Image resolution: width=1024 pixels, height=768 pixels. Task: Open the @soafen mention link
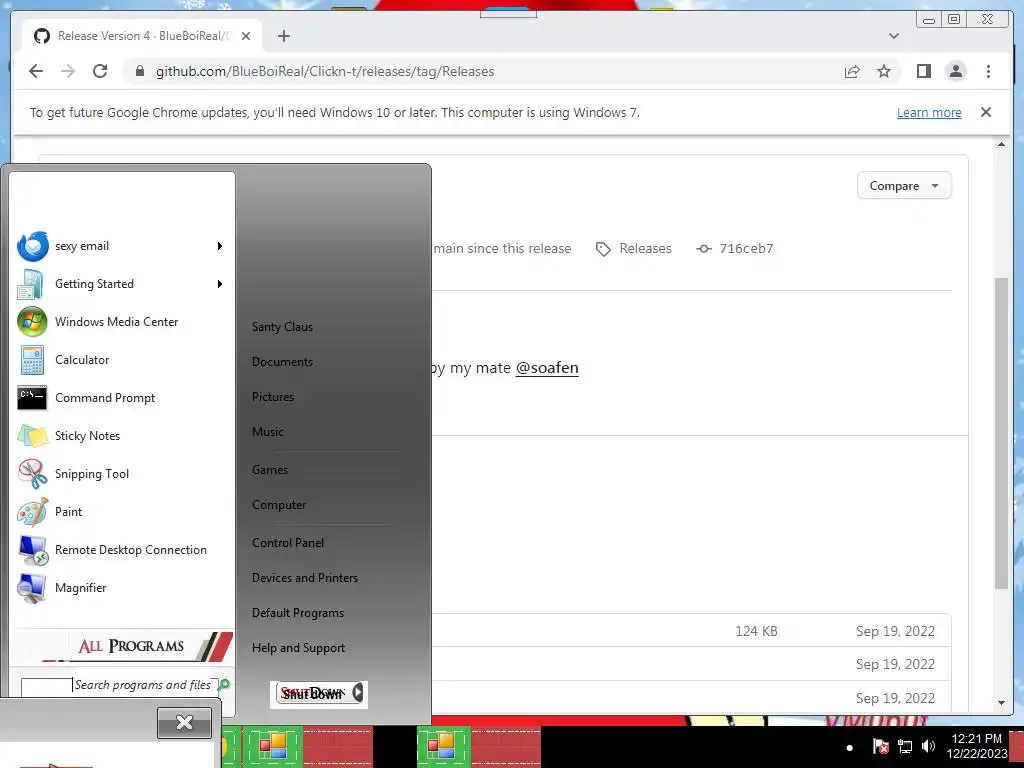[x=547, y=368]
